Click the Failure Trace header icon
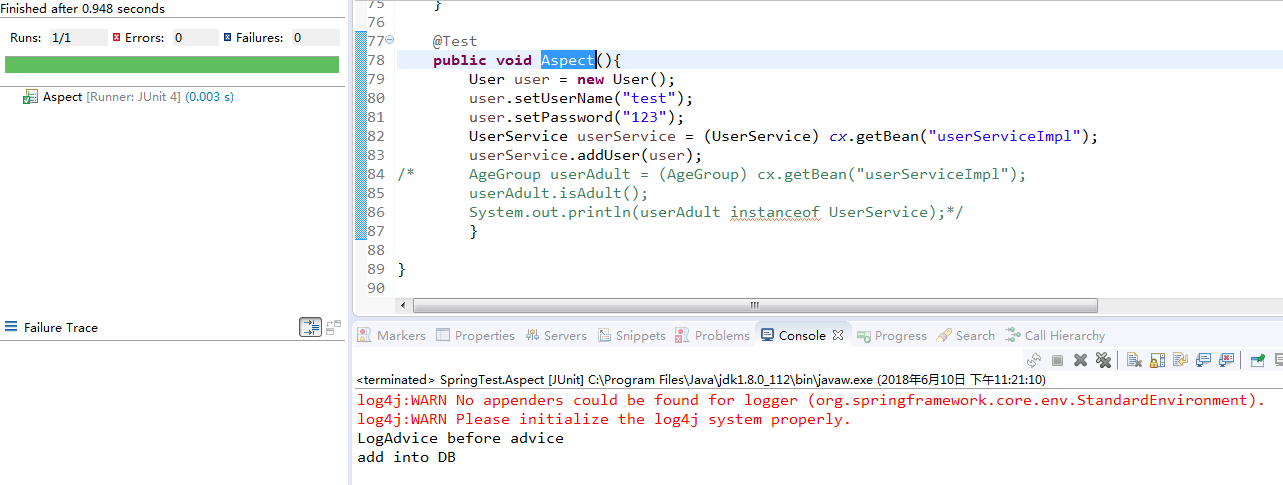 (x=11, y=327)
